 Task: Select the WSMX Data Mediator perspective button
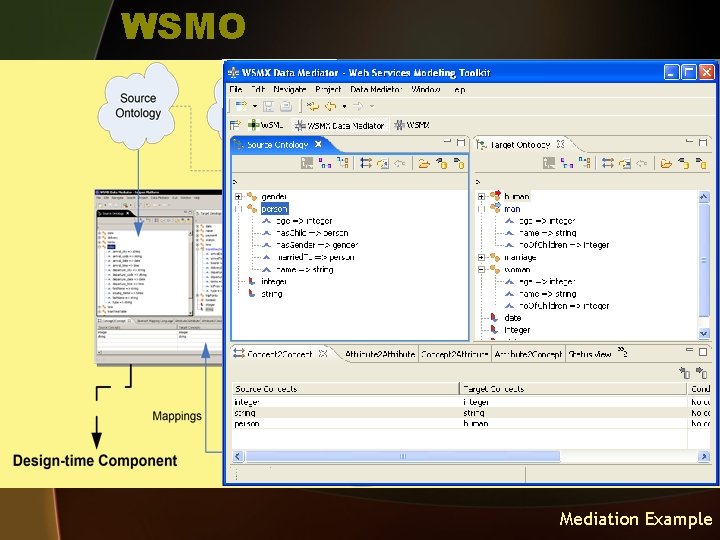point(339,125)
